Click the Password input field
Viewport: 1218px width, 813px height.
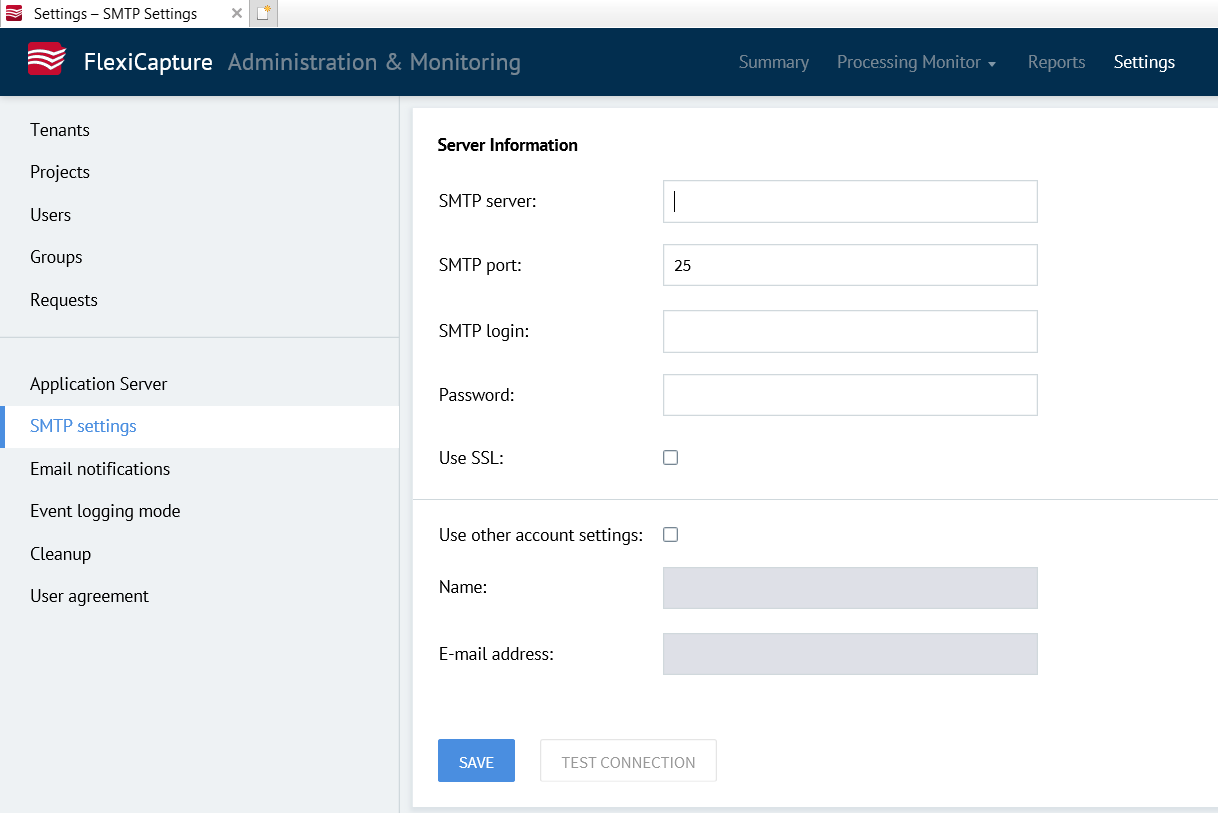click(850, 395)
